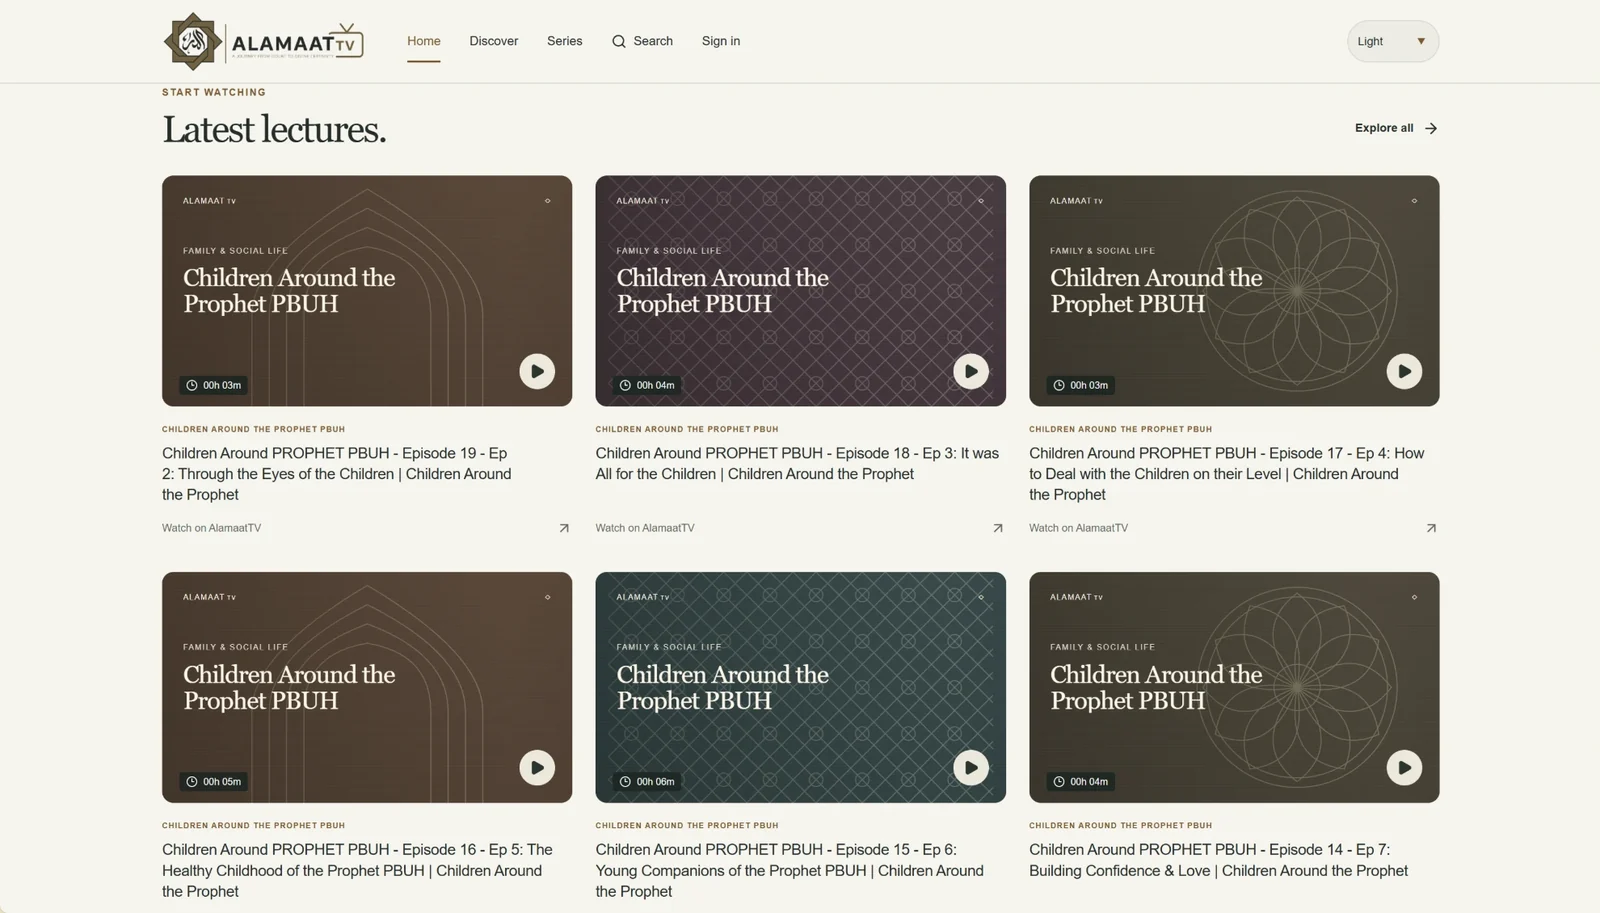The image size is (1600, 913).
Task: Open the Episode 15 teal lattice thumbnail
Action: (x=801, y=687)
